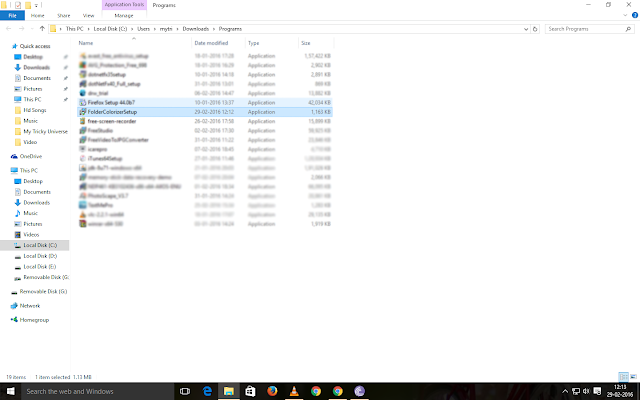
Task: Select the FolderColorizerSetup file
Action: coord(205,112)
